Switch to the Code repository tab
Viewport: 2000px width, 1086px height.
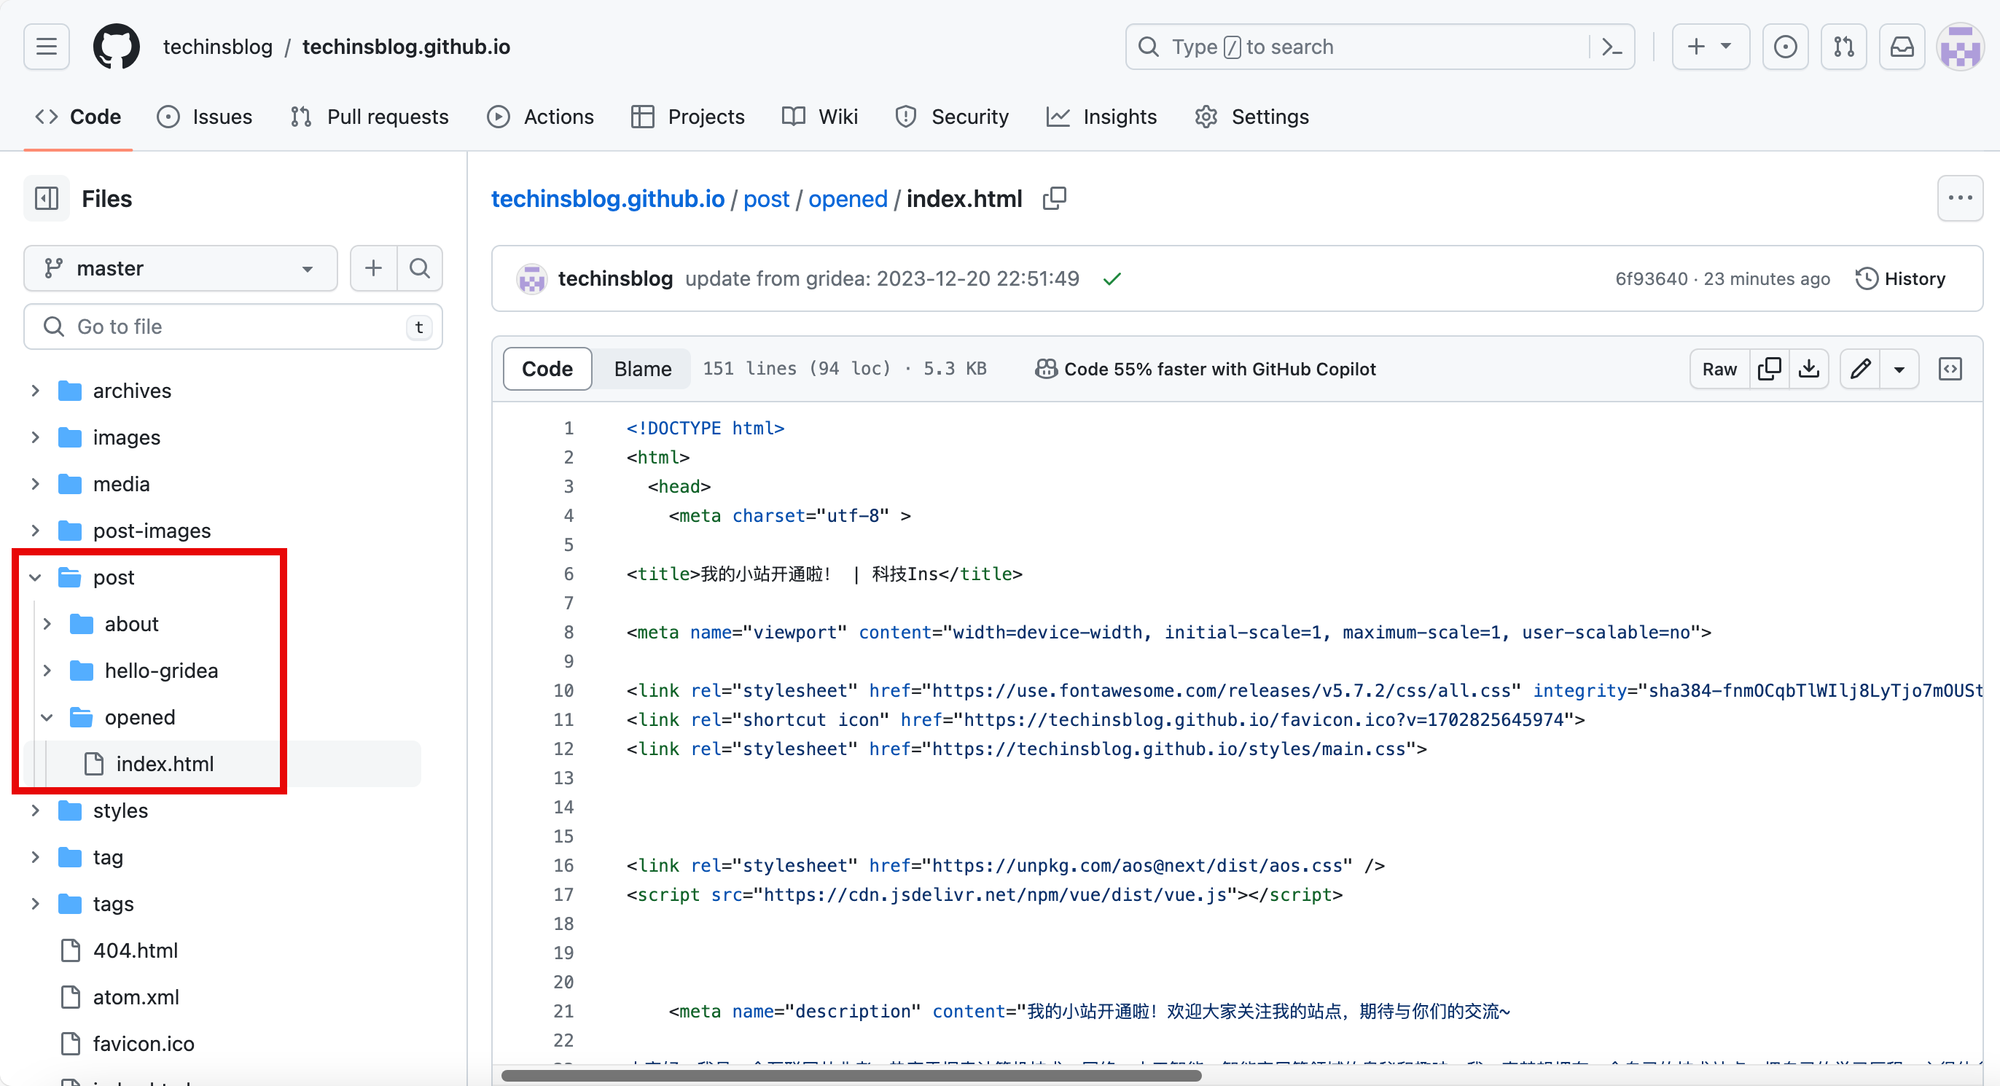[x=78, y=117]
